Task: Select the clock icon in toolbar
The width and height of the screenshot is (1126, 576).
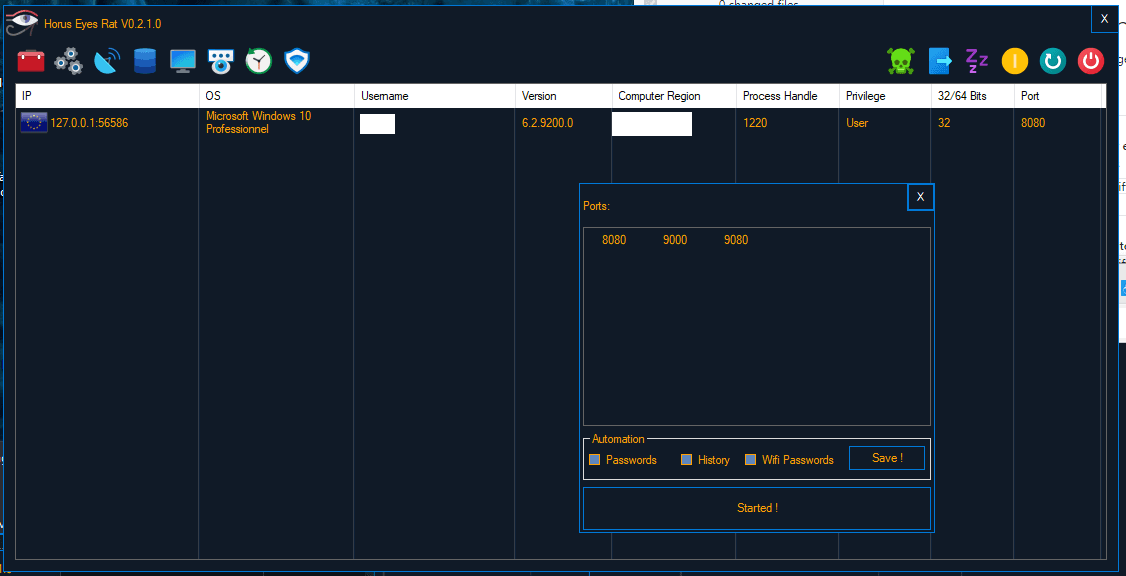Action: click(259, 62)
